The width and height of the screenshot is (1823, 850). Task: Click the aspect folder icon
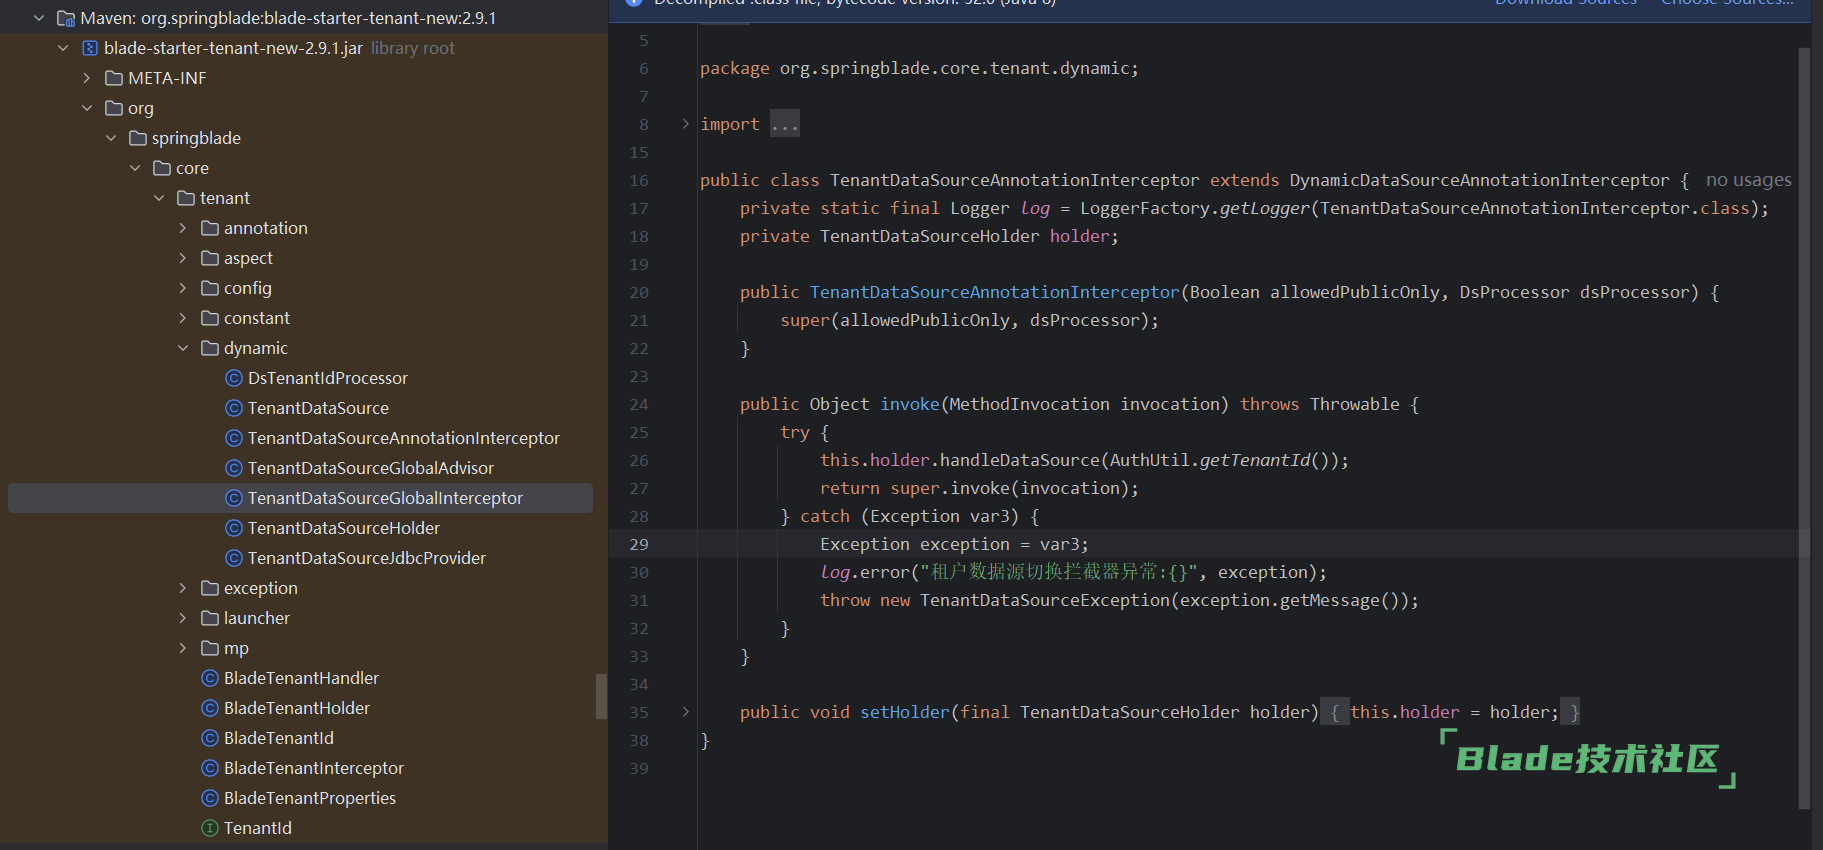pos(210,258)
